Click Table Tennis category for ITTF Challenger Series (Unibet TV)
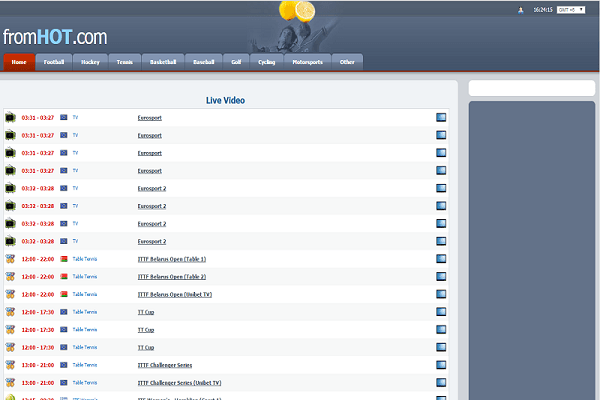 point(85,383)
